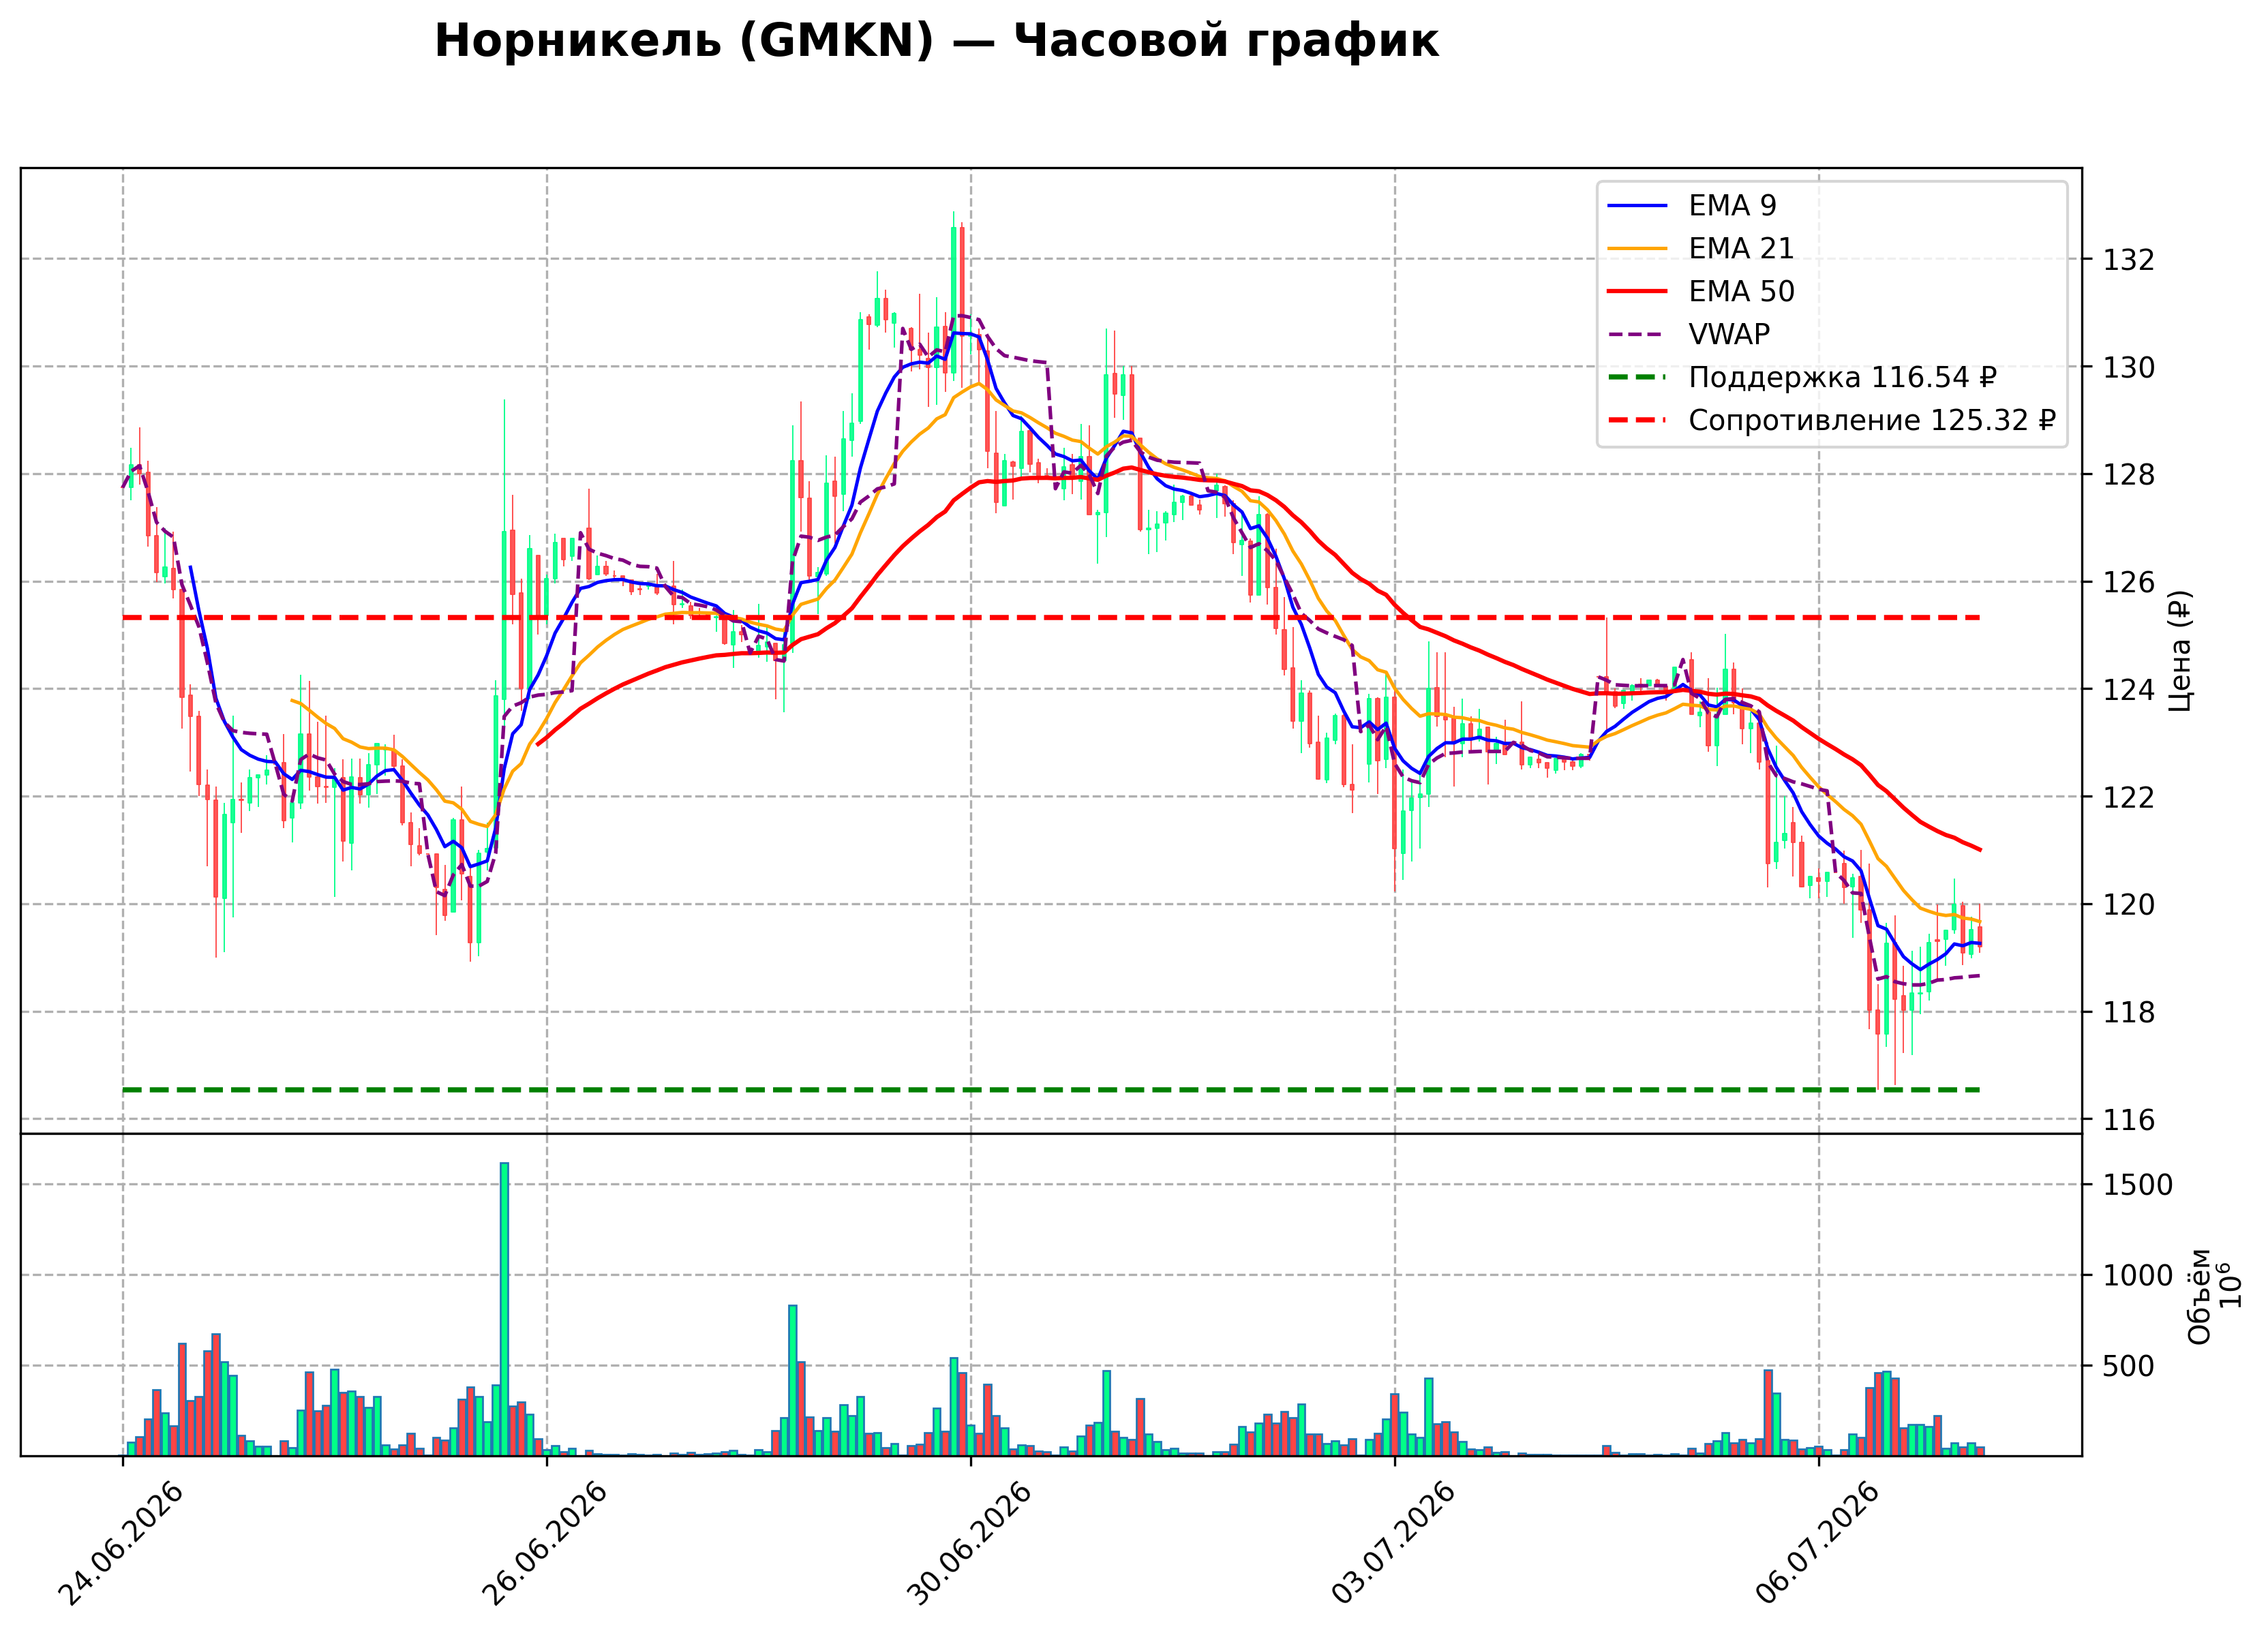Click the orange EMA 21 legend line sample
Screen dimensions: 2268x1631
coord(1637,249)
